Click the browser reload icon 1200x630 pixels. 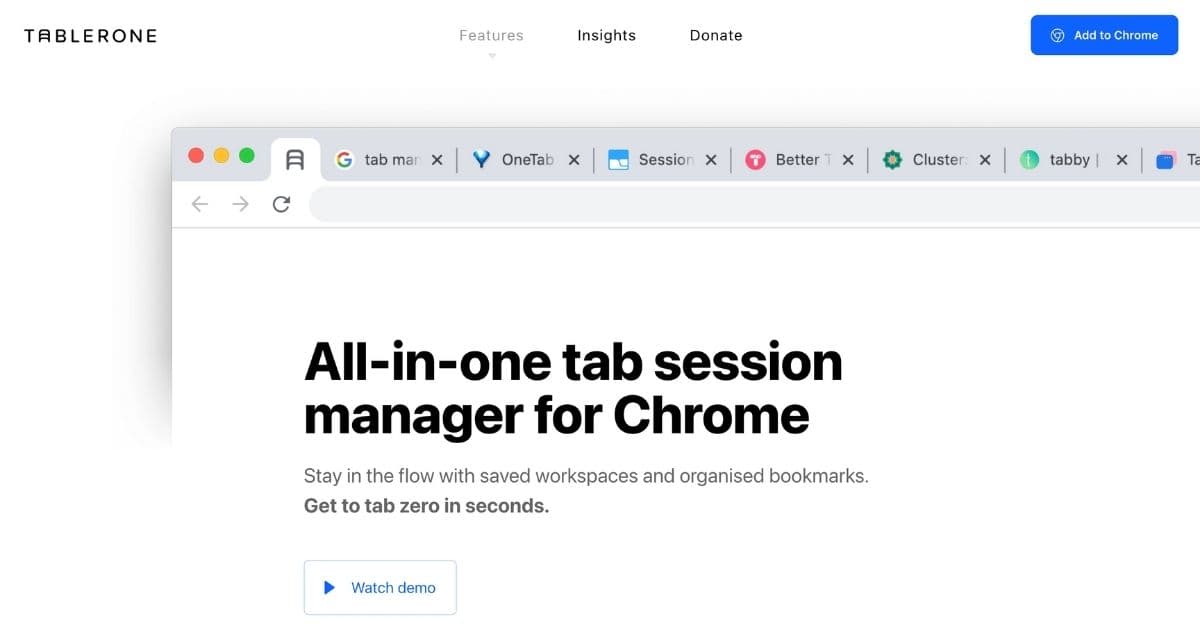(282, 204)
